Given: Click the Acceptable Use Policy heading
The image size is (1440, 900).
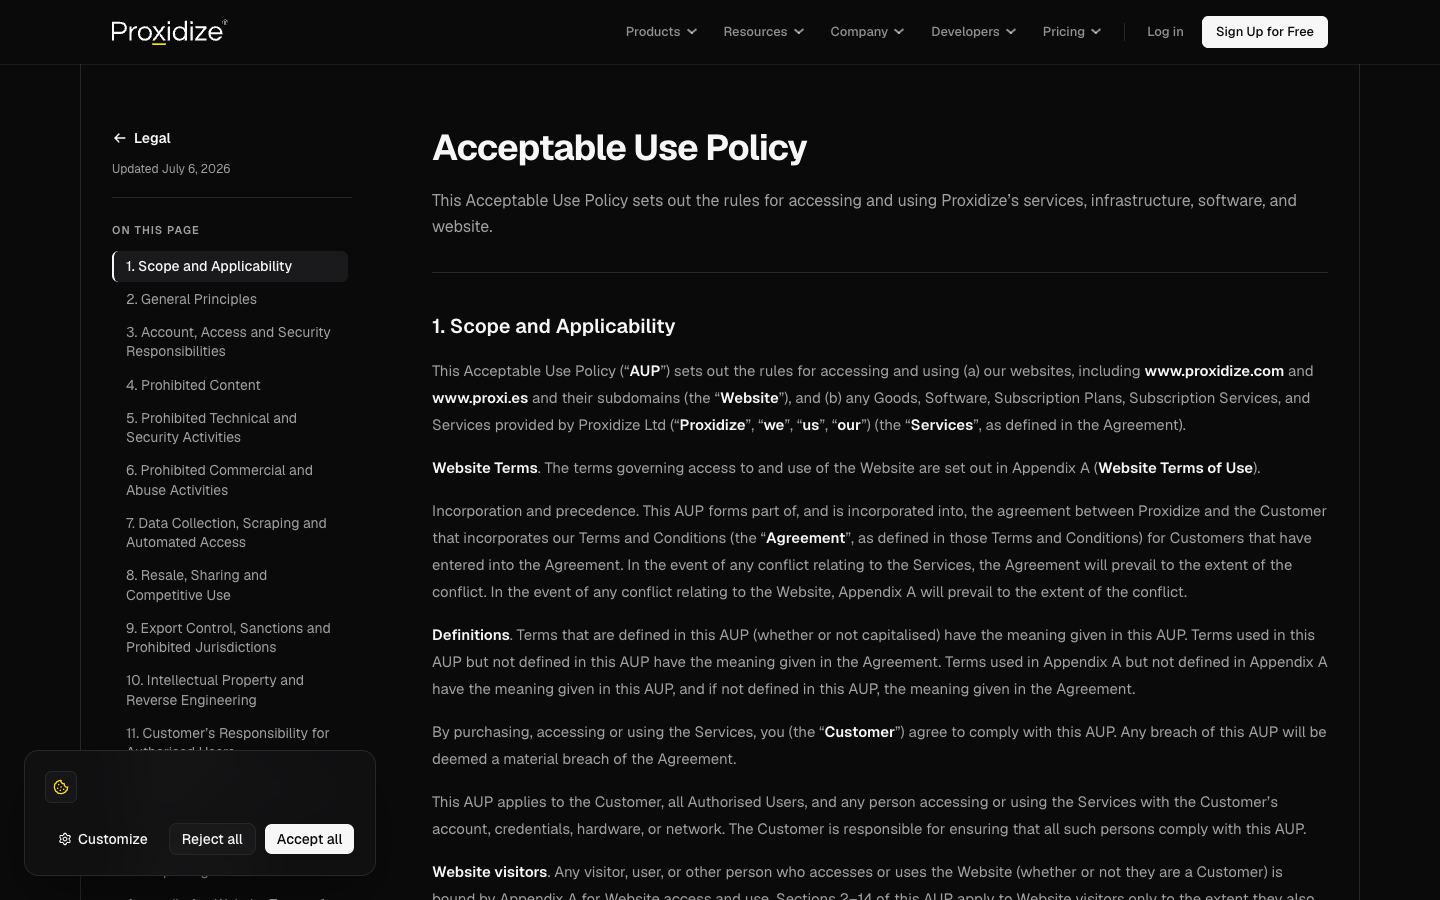Looking at the screenshot, I should click(x=619, y=148).
